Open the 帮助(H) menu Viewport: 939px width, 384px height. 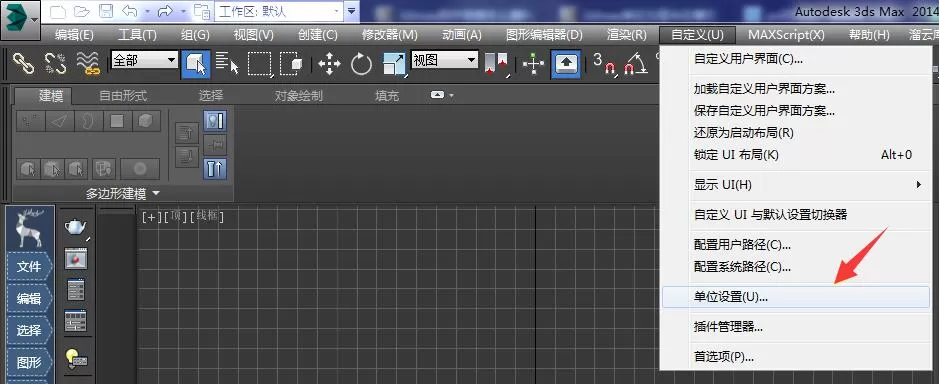coord(869,35)
